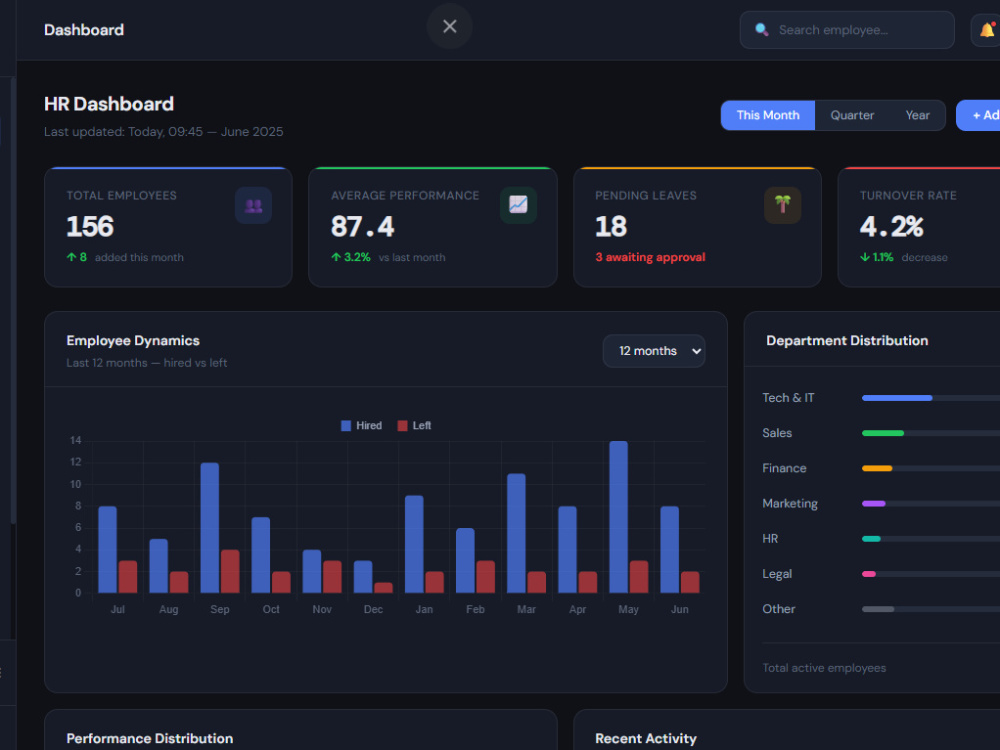The image size is (1000, 750).
Task: Click the Sales progress bar
Action: click(x=931, y=433)
